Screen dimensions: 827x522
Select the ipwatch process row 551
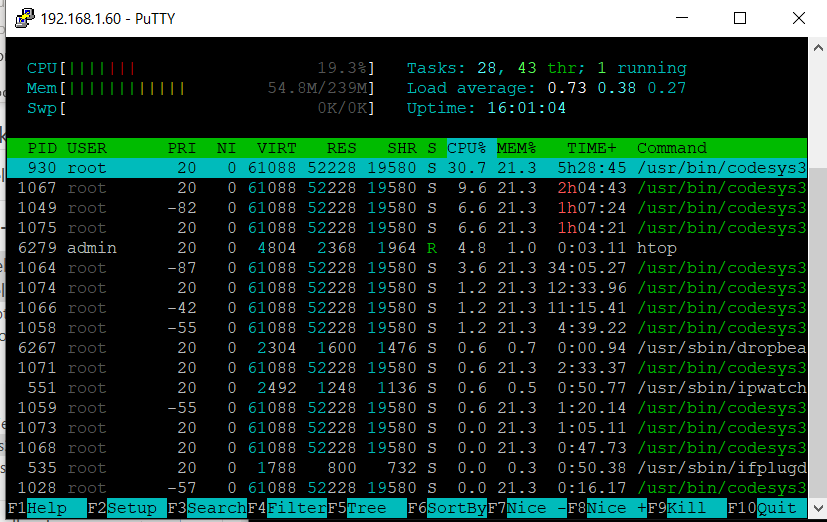pyautogui.click(x=407, y=389)
